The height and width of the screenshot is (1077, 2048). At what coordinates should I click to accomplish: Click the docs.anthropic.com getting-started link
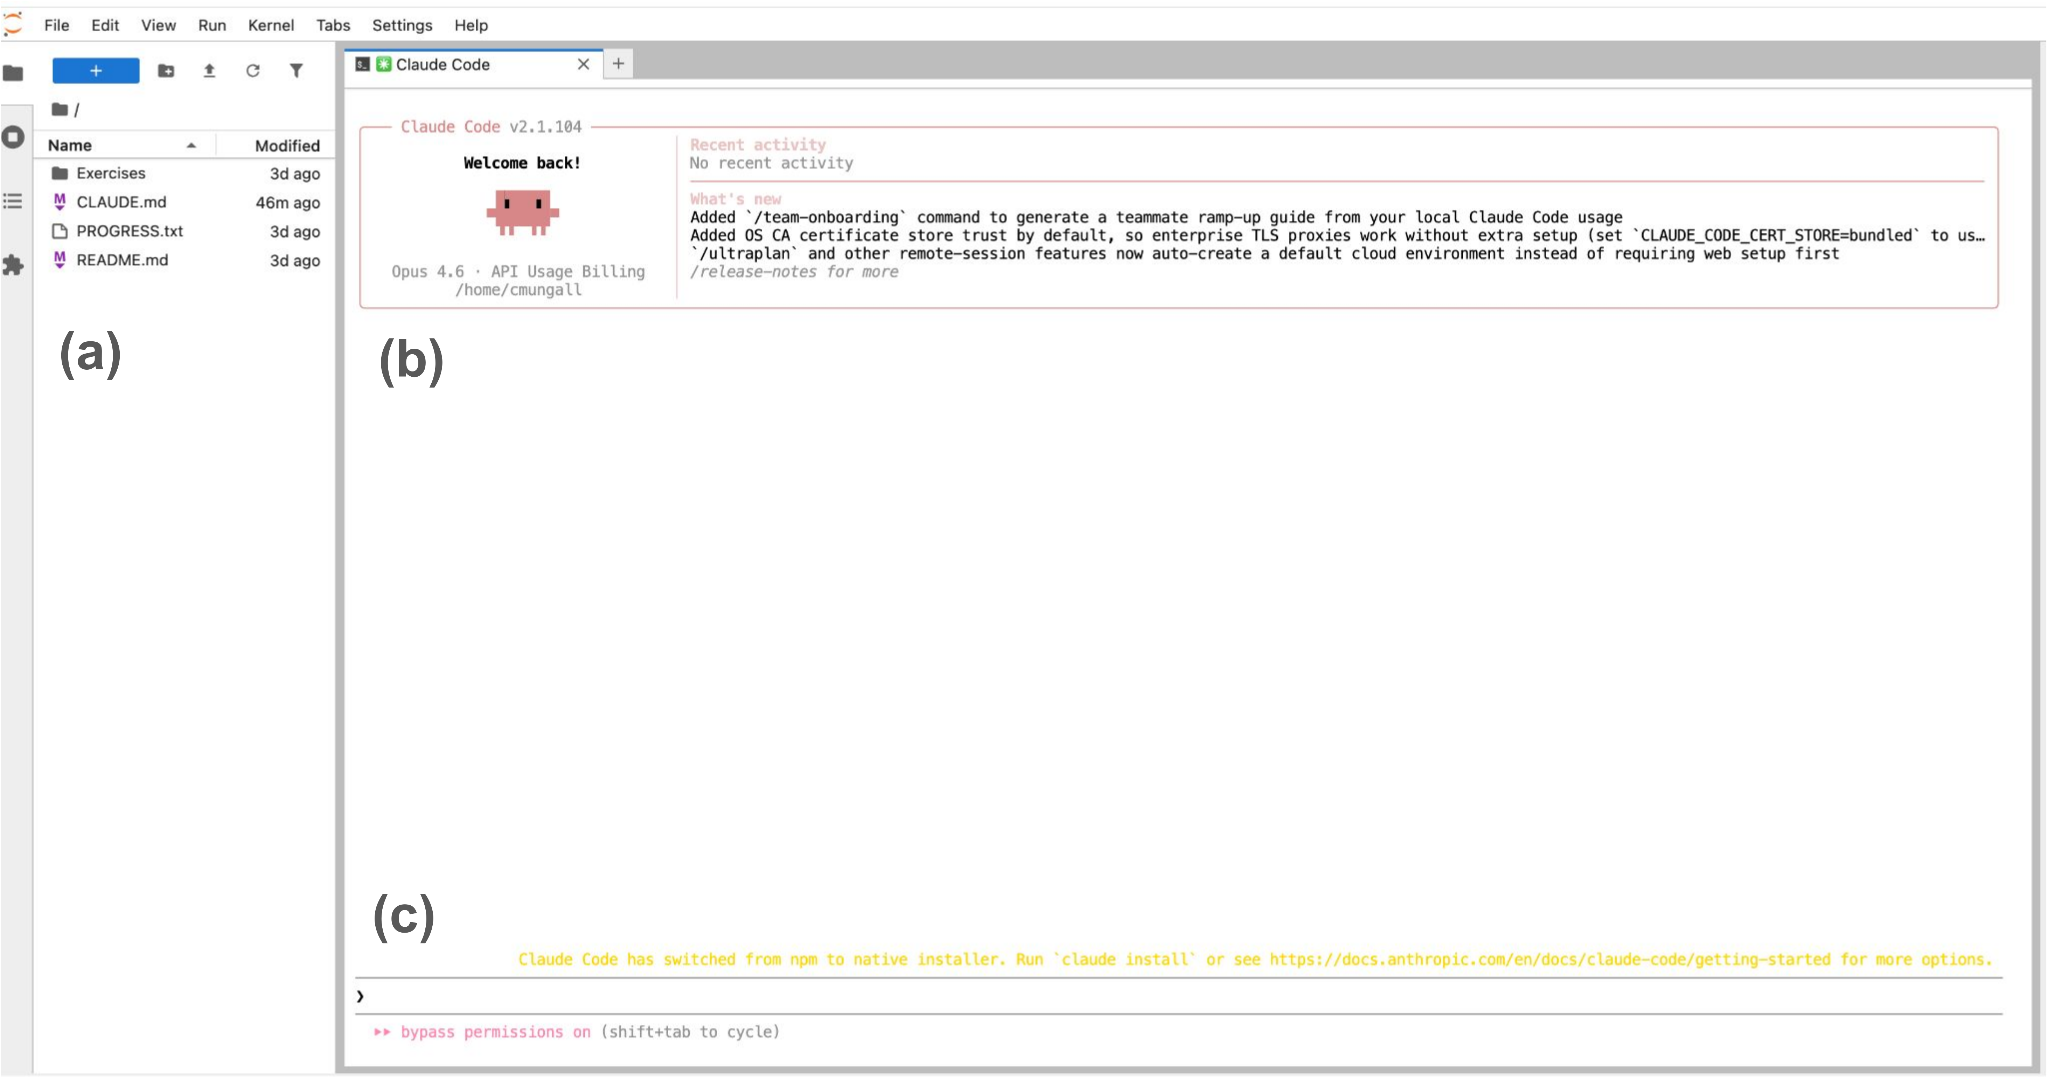[1550, 959]
